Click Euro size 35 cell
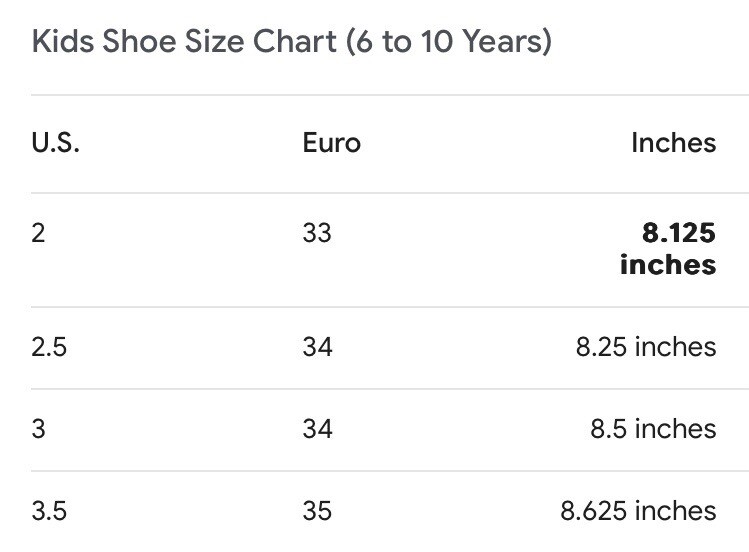This screenshot has height=552, width=749. tap(317, 511)
